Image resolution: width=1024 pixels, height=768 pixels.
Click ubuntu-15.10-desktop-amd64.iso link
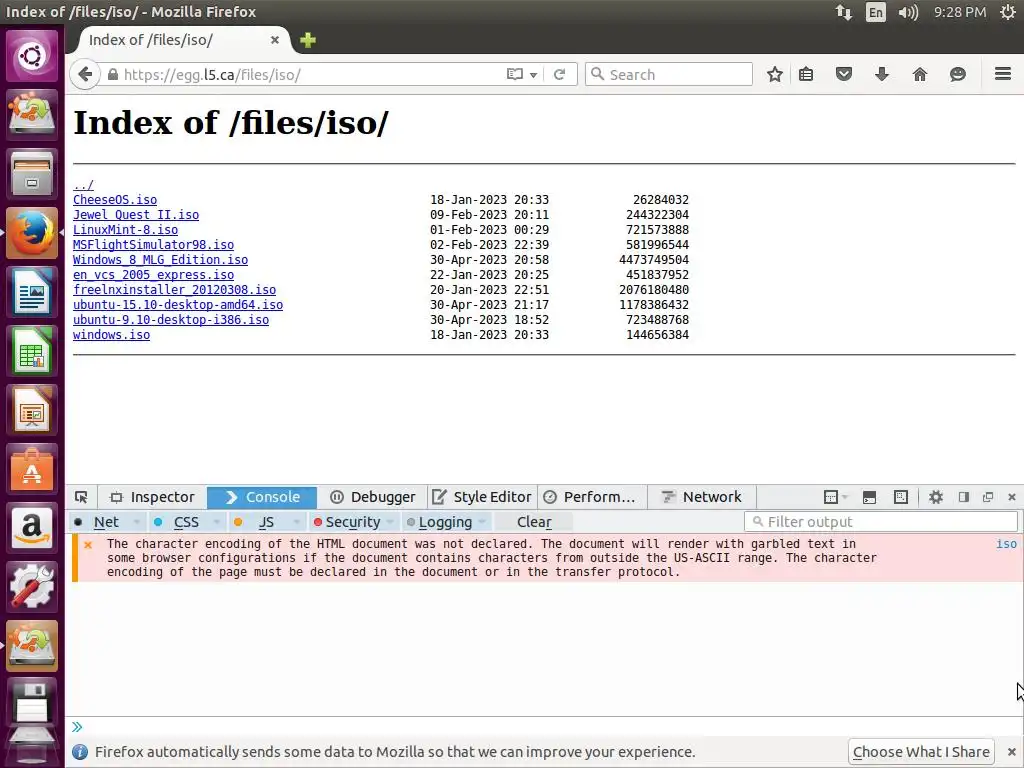pyautogui.click(x=178, y=305)
